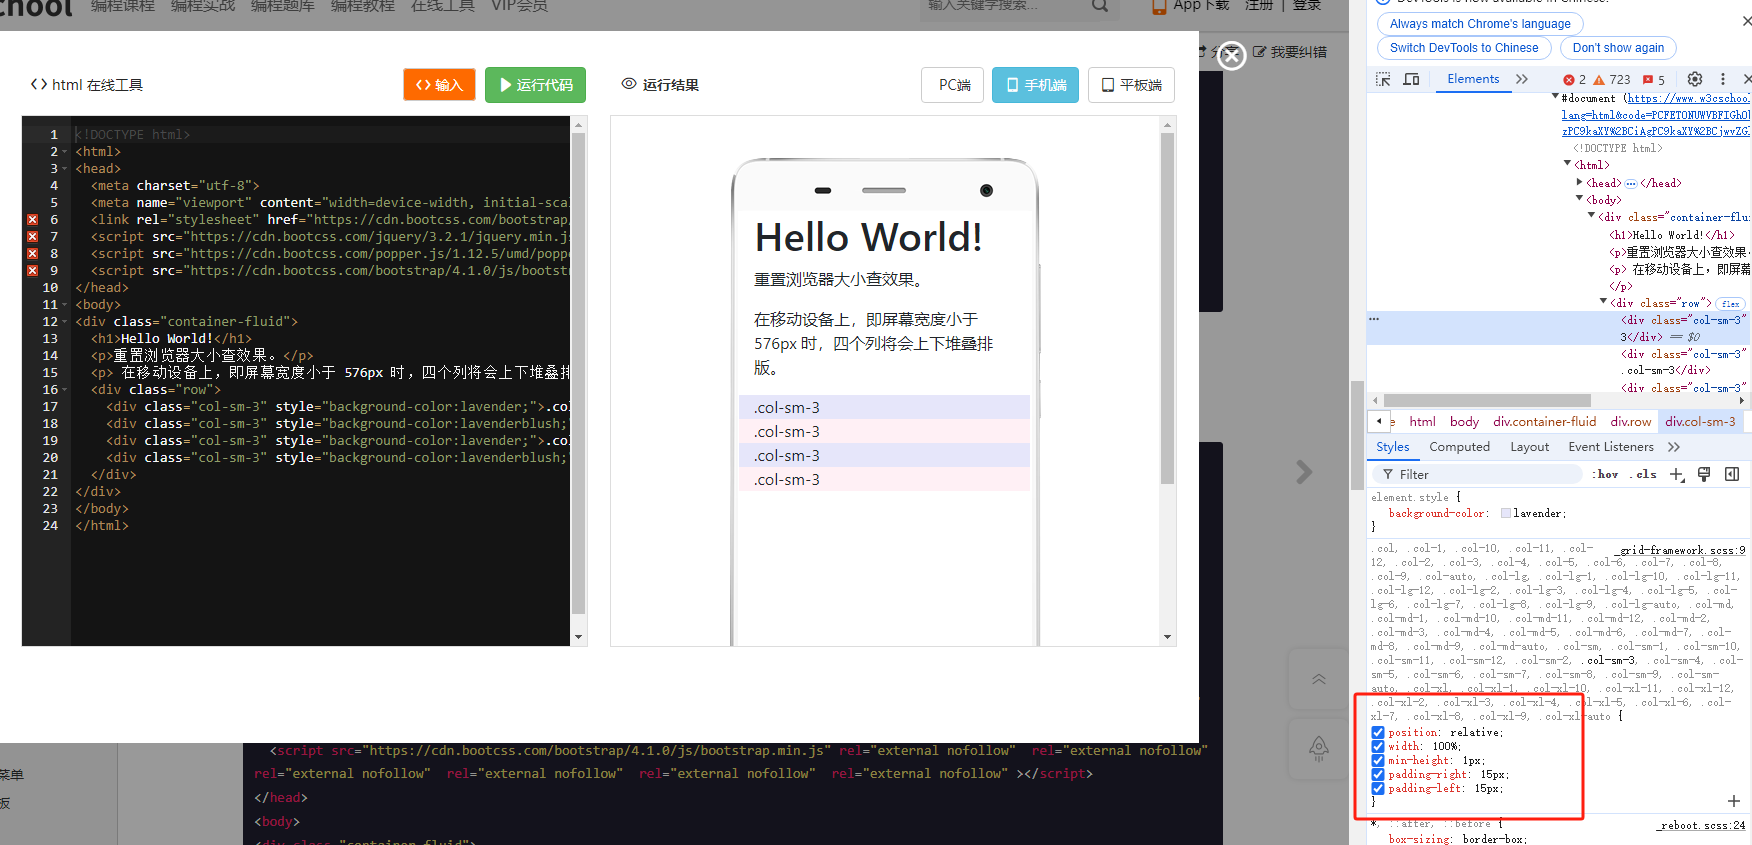
Task: Select 平板端 preview mode
Action: point(1131,85)
